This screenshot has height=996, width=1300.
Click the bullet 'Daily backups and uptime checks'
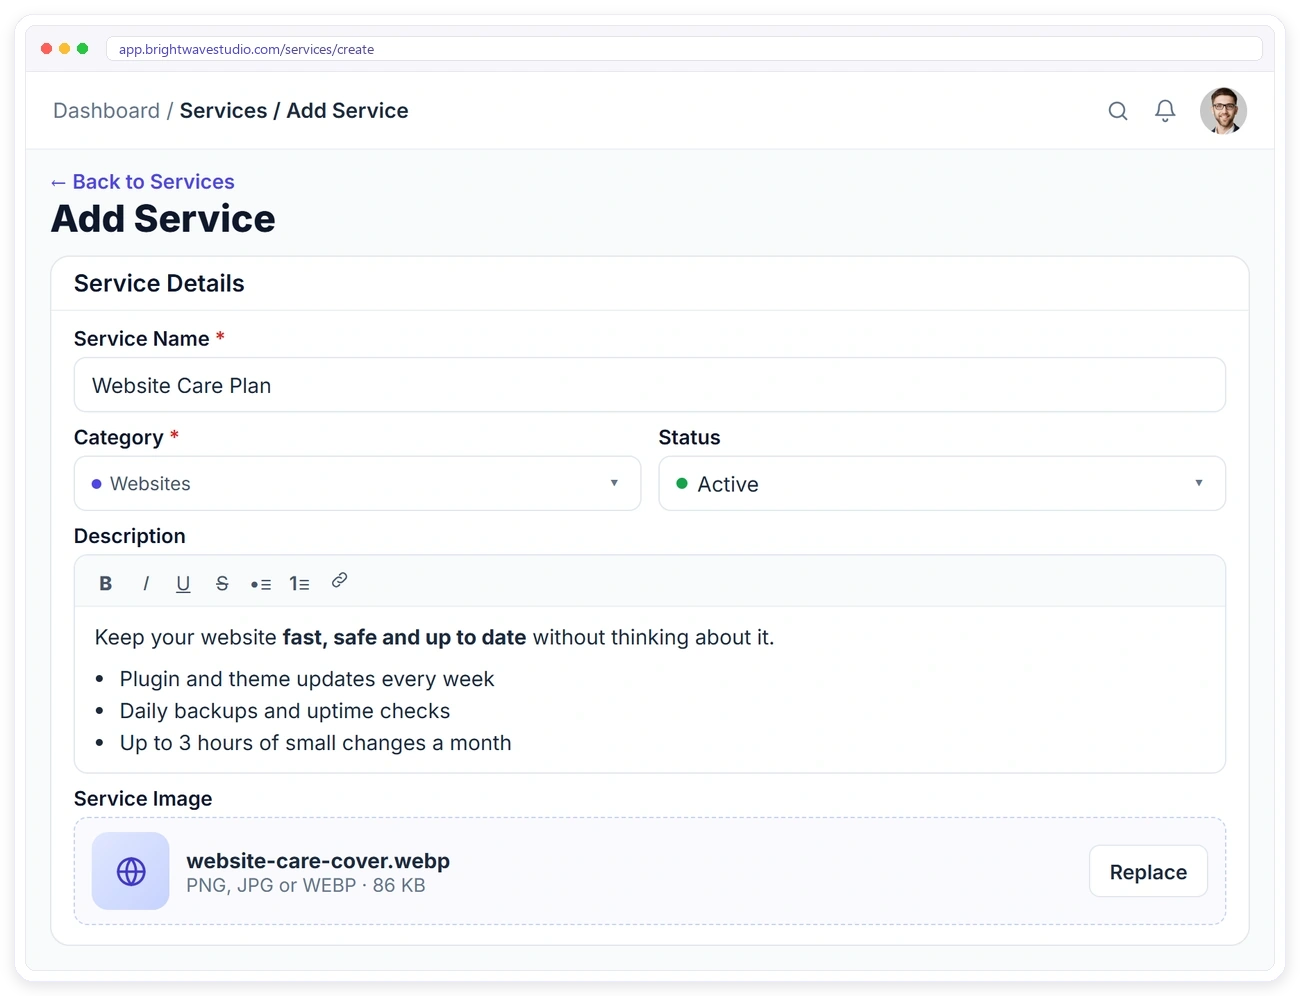point(285,711)
